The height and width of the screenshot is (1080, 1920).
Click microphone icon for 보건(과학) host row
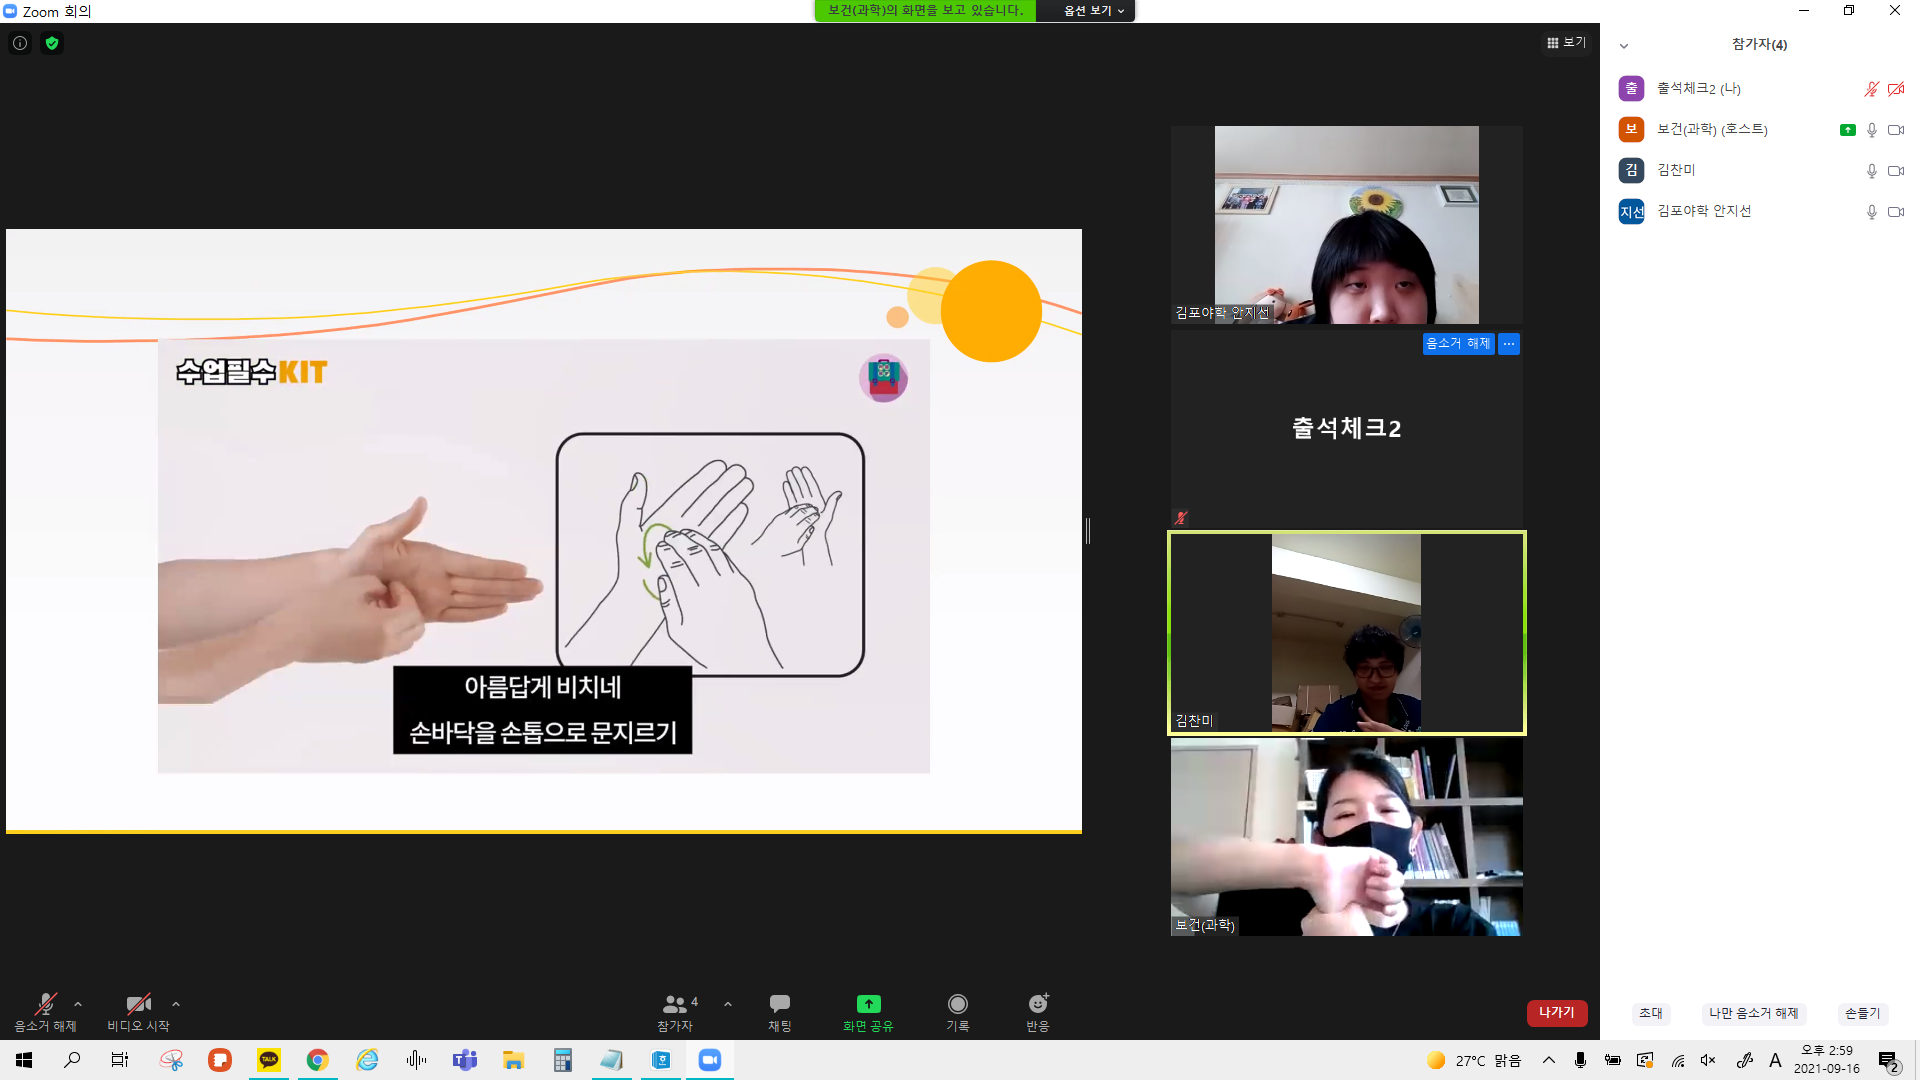(1871, 130)
